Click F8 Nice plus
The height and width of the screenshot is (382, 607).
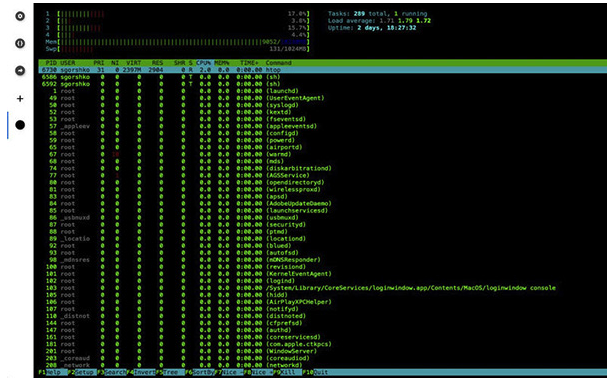pyautogui.click(x=259, y=372)
